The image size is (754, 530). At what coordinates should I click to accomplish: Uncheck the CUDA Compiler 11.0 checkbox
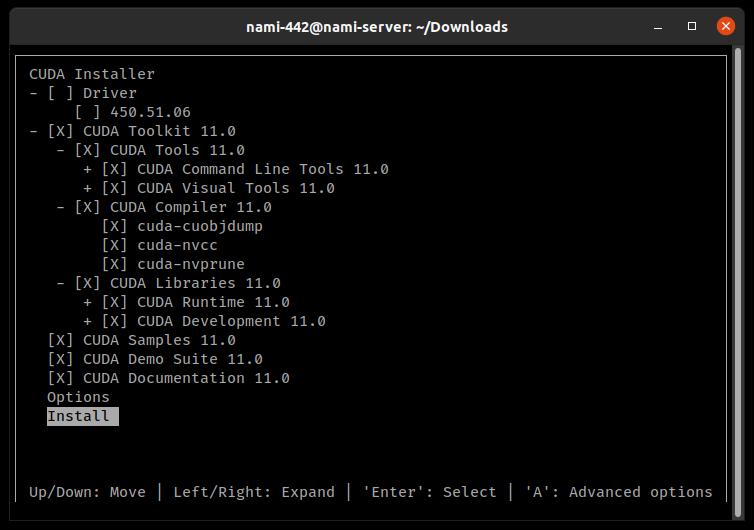pos(88,207)
